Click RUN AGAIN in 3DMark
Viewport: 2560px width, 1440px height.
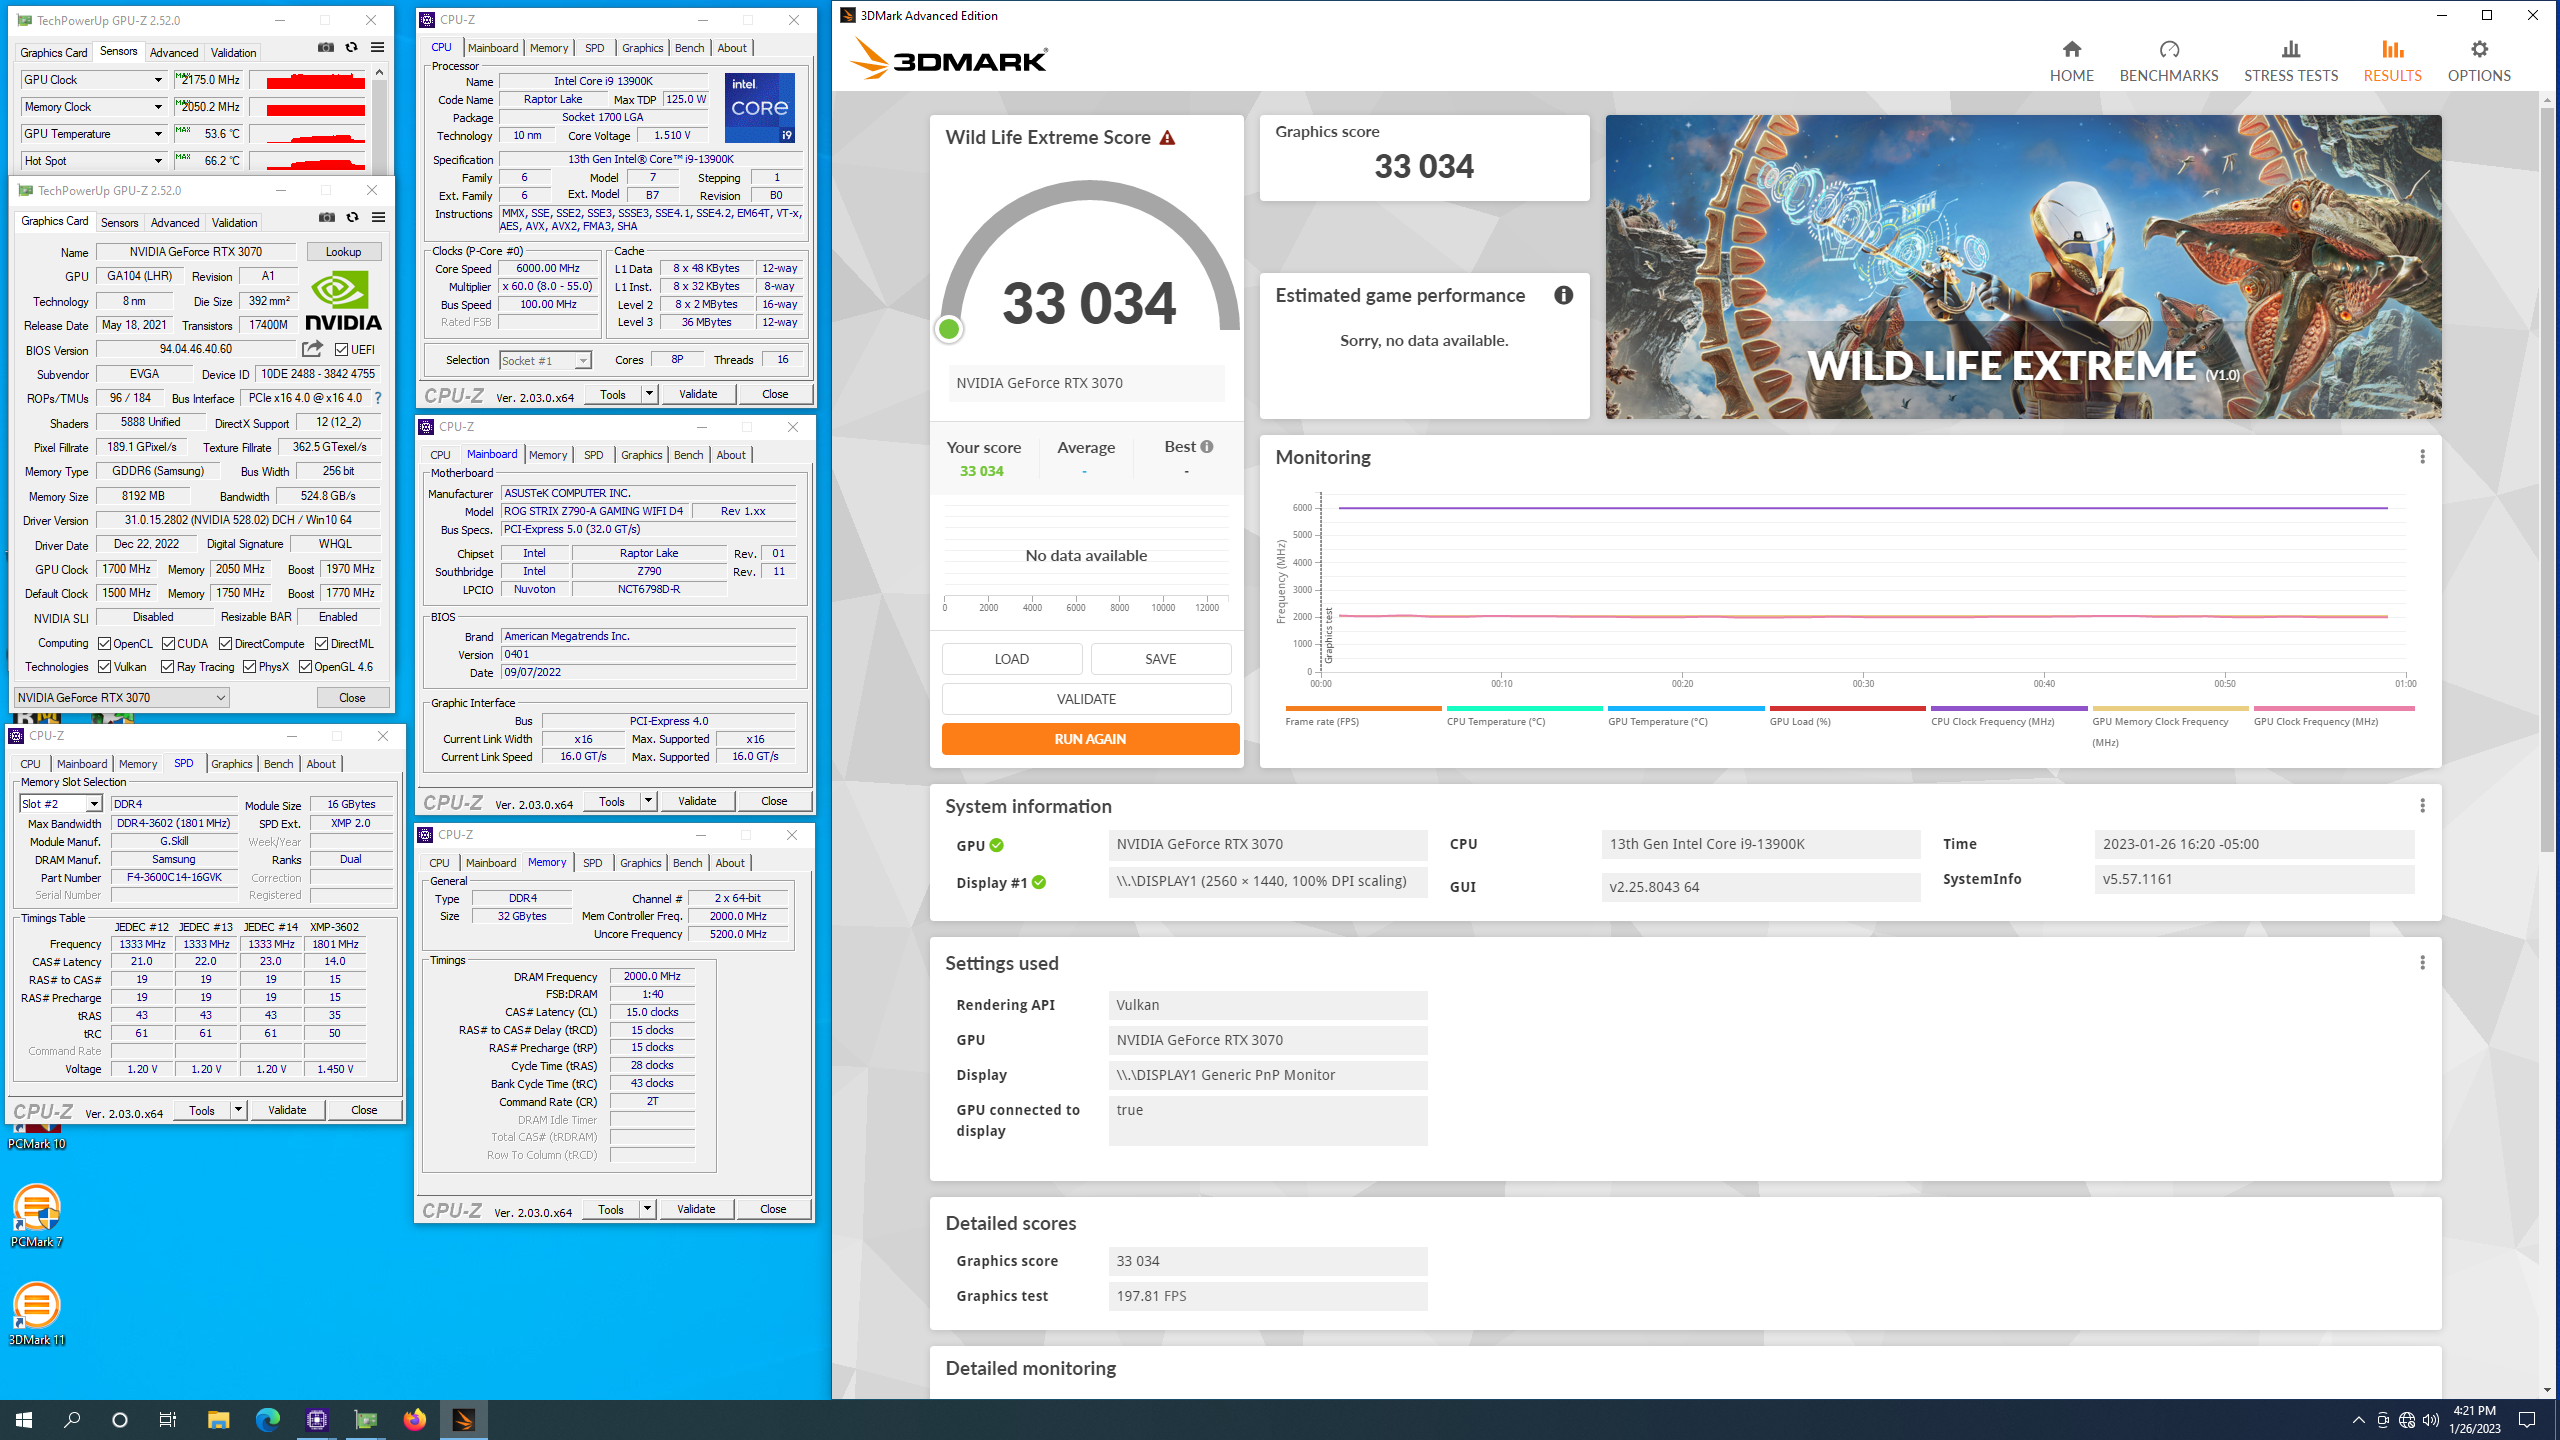(x=1090, y=739)
